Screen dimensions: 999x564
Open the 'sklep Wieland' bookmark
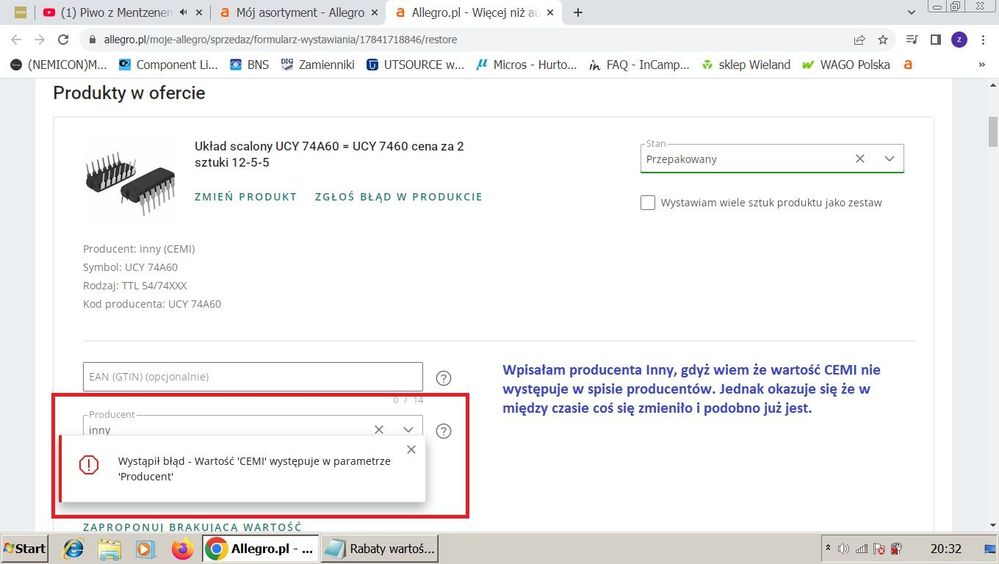pyautogui.click(x=746, y=65)
